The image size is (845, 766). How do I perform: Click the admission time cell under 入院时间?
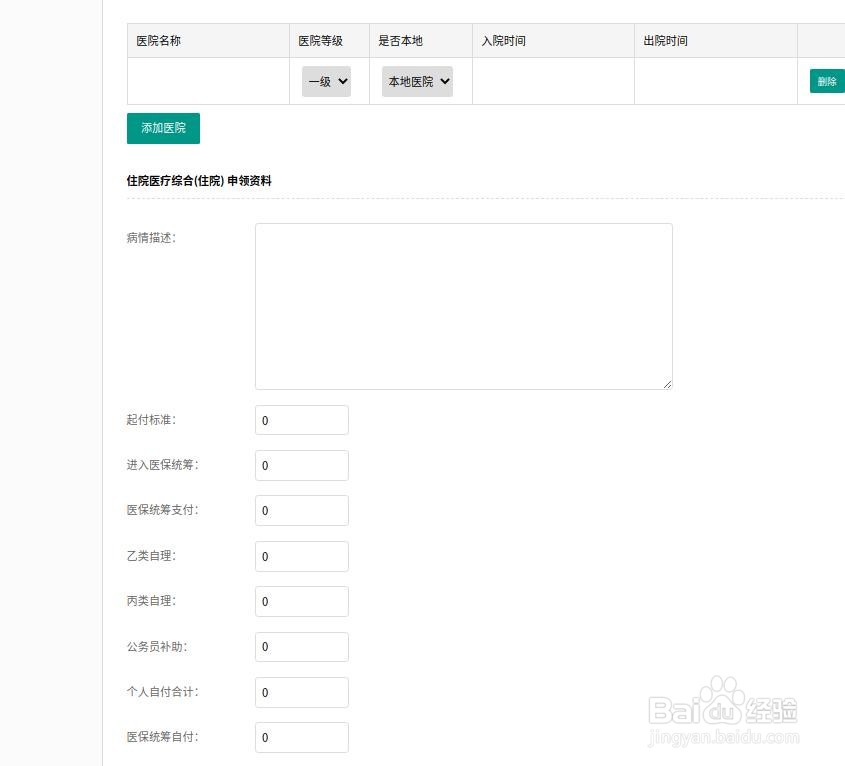coord(553,81)
